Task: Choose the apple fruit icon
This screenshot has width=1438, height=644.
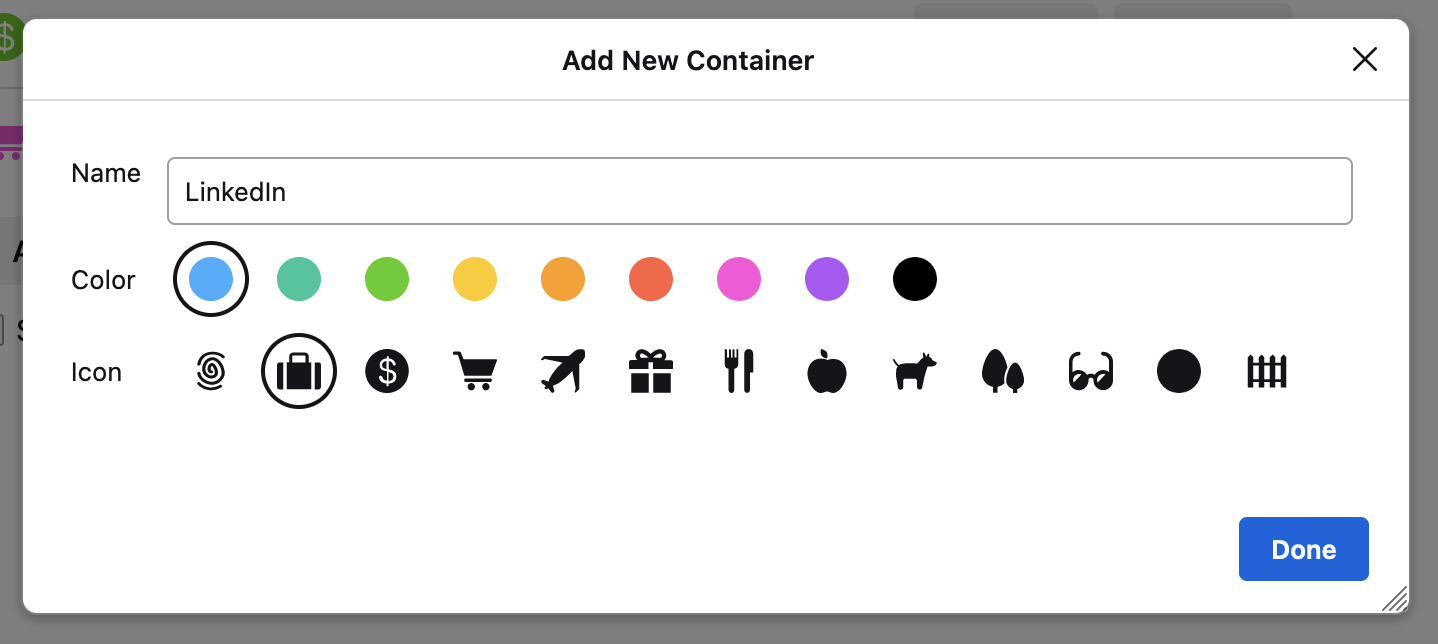Action: [x=827, y=372]
